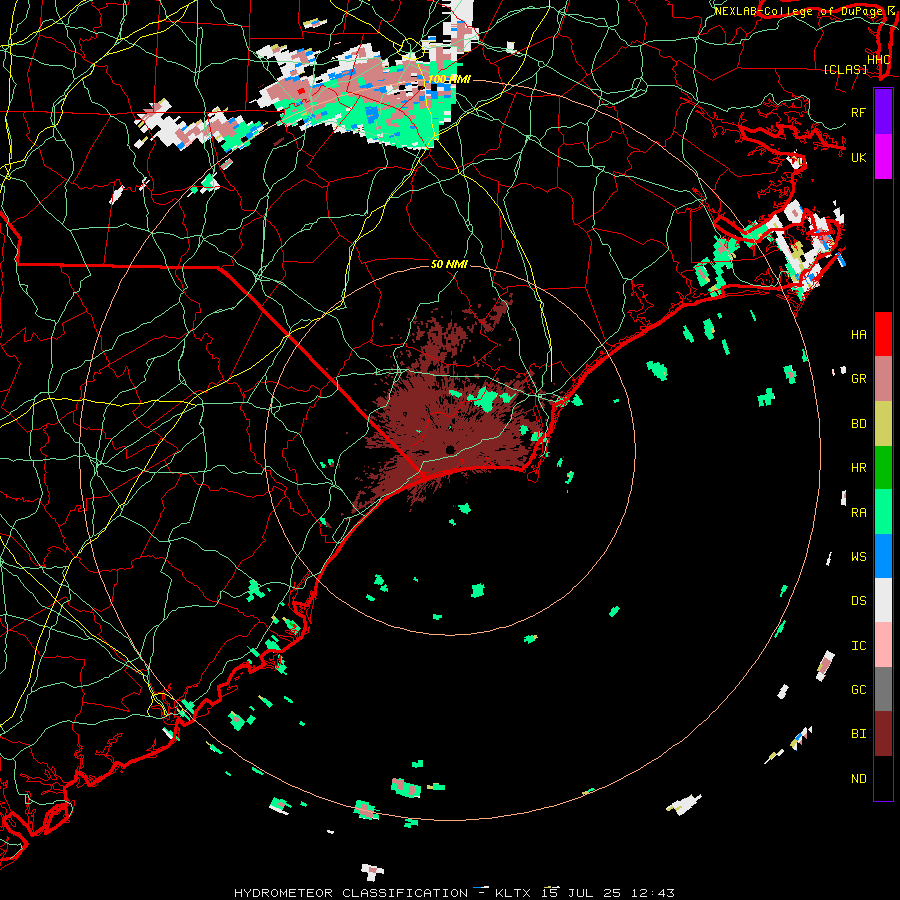Click the '50 NMI' range ring label

tap(449, 264)
